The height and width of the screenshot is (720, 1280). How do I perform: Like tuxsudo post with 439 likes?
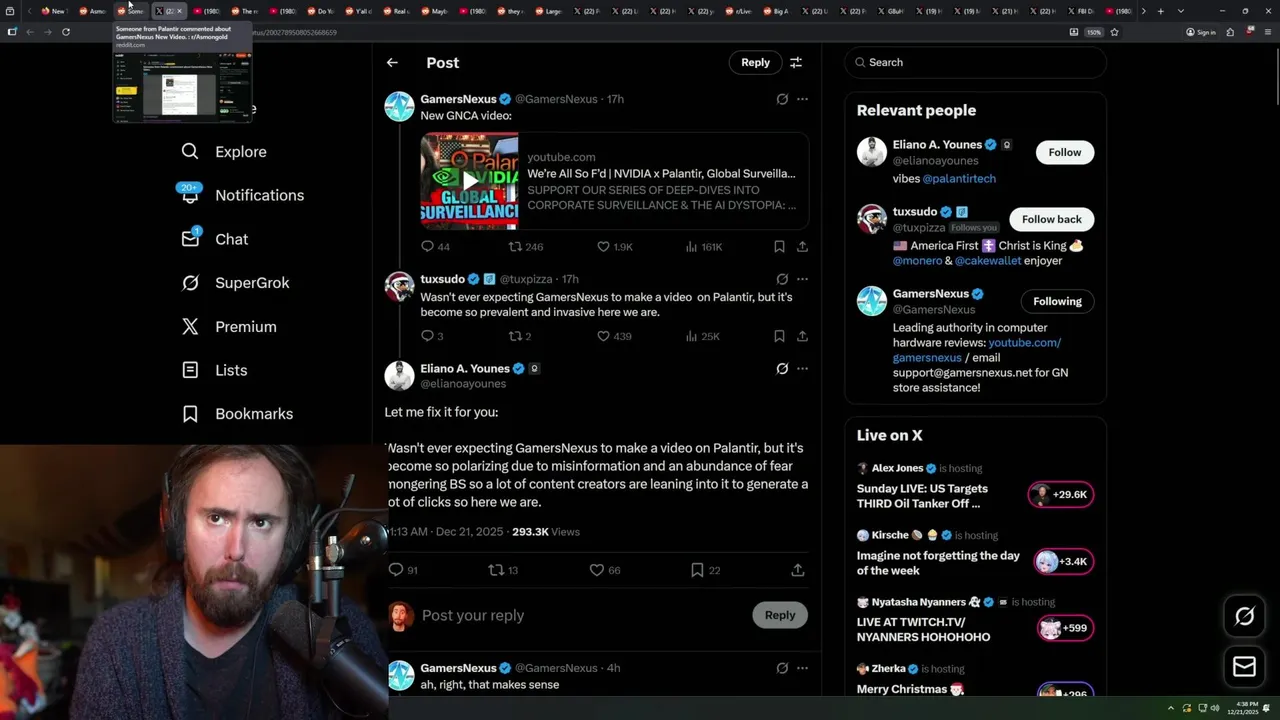(614, 336)
